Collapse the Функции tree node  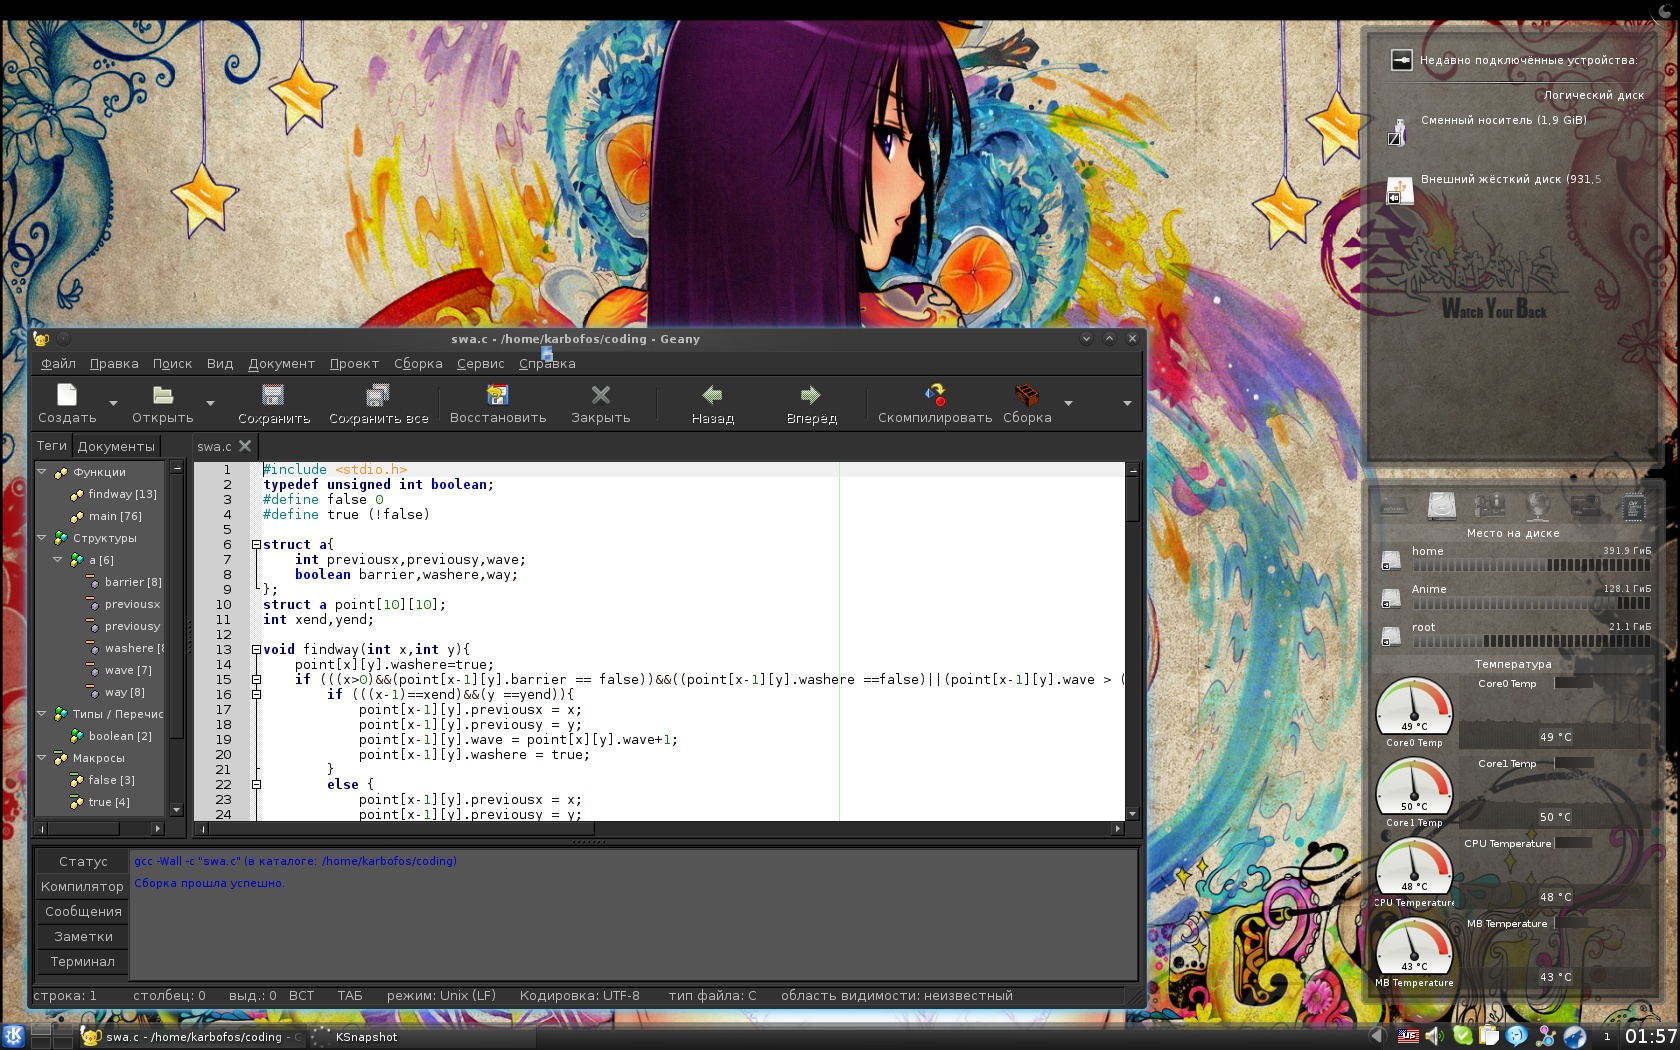coord(42,472)
